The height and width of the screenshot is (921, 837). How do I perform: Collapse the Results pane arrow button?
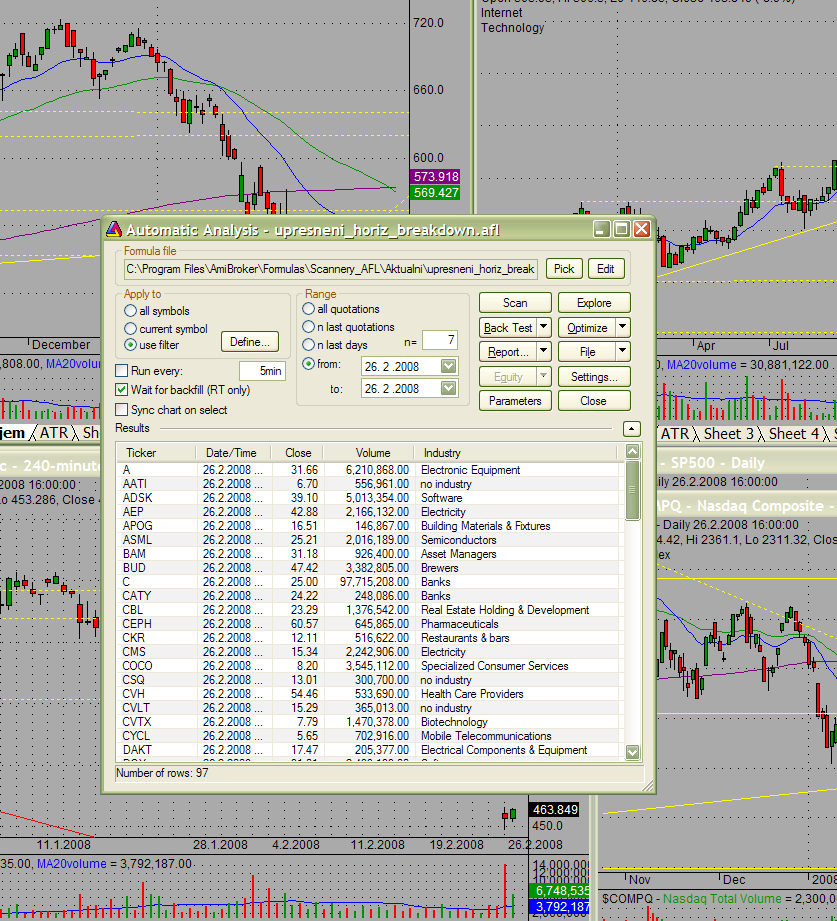[x=631, y=429]
